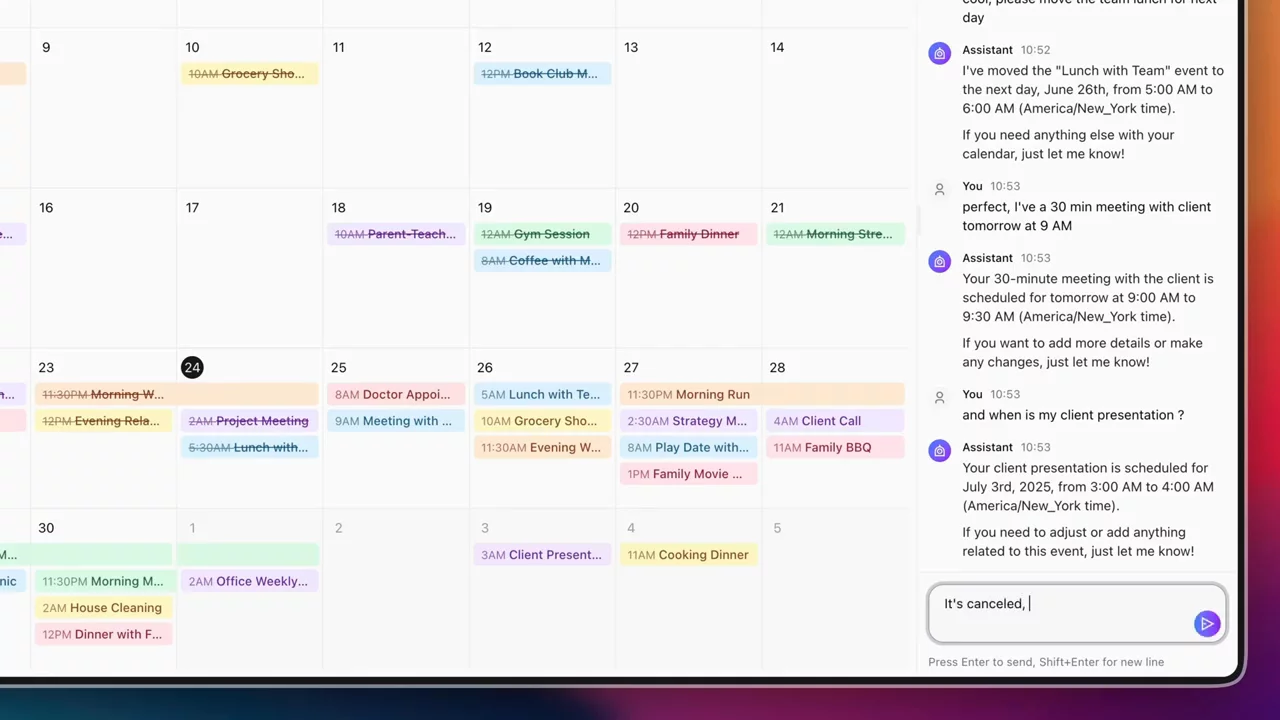The height and width of the screenshot is (720, 1280).
Task: Open the 12PM Family Dinner event on the 20th
Action: tap(689, 234)
